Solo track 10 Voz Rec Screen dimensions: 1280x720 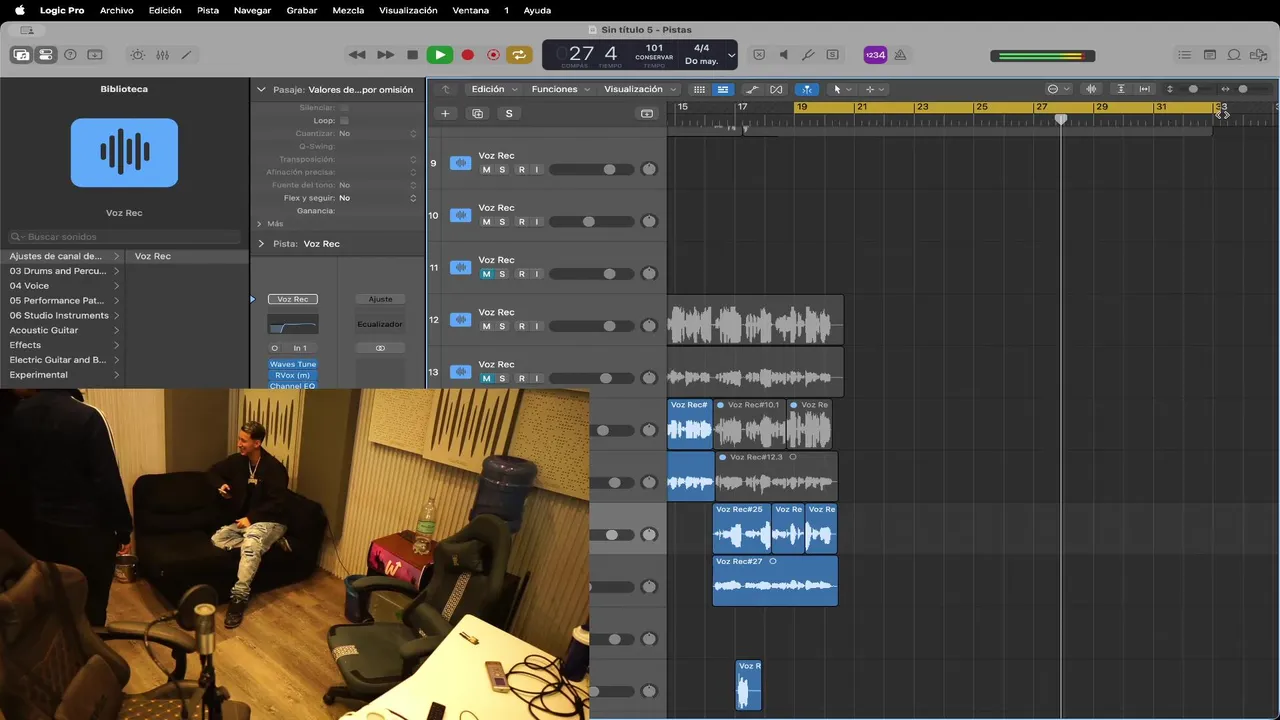[x=502, y=222]
